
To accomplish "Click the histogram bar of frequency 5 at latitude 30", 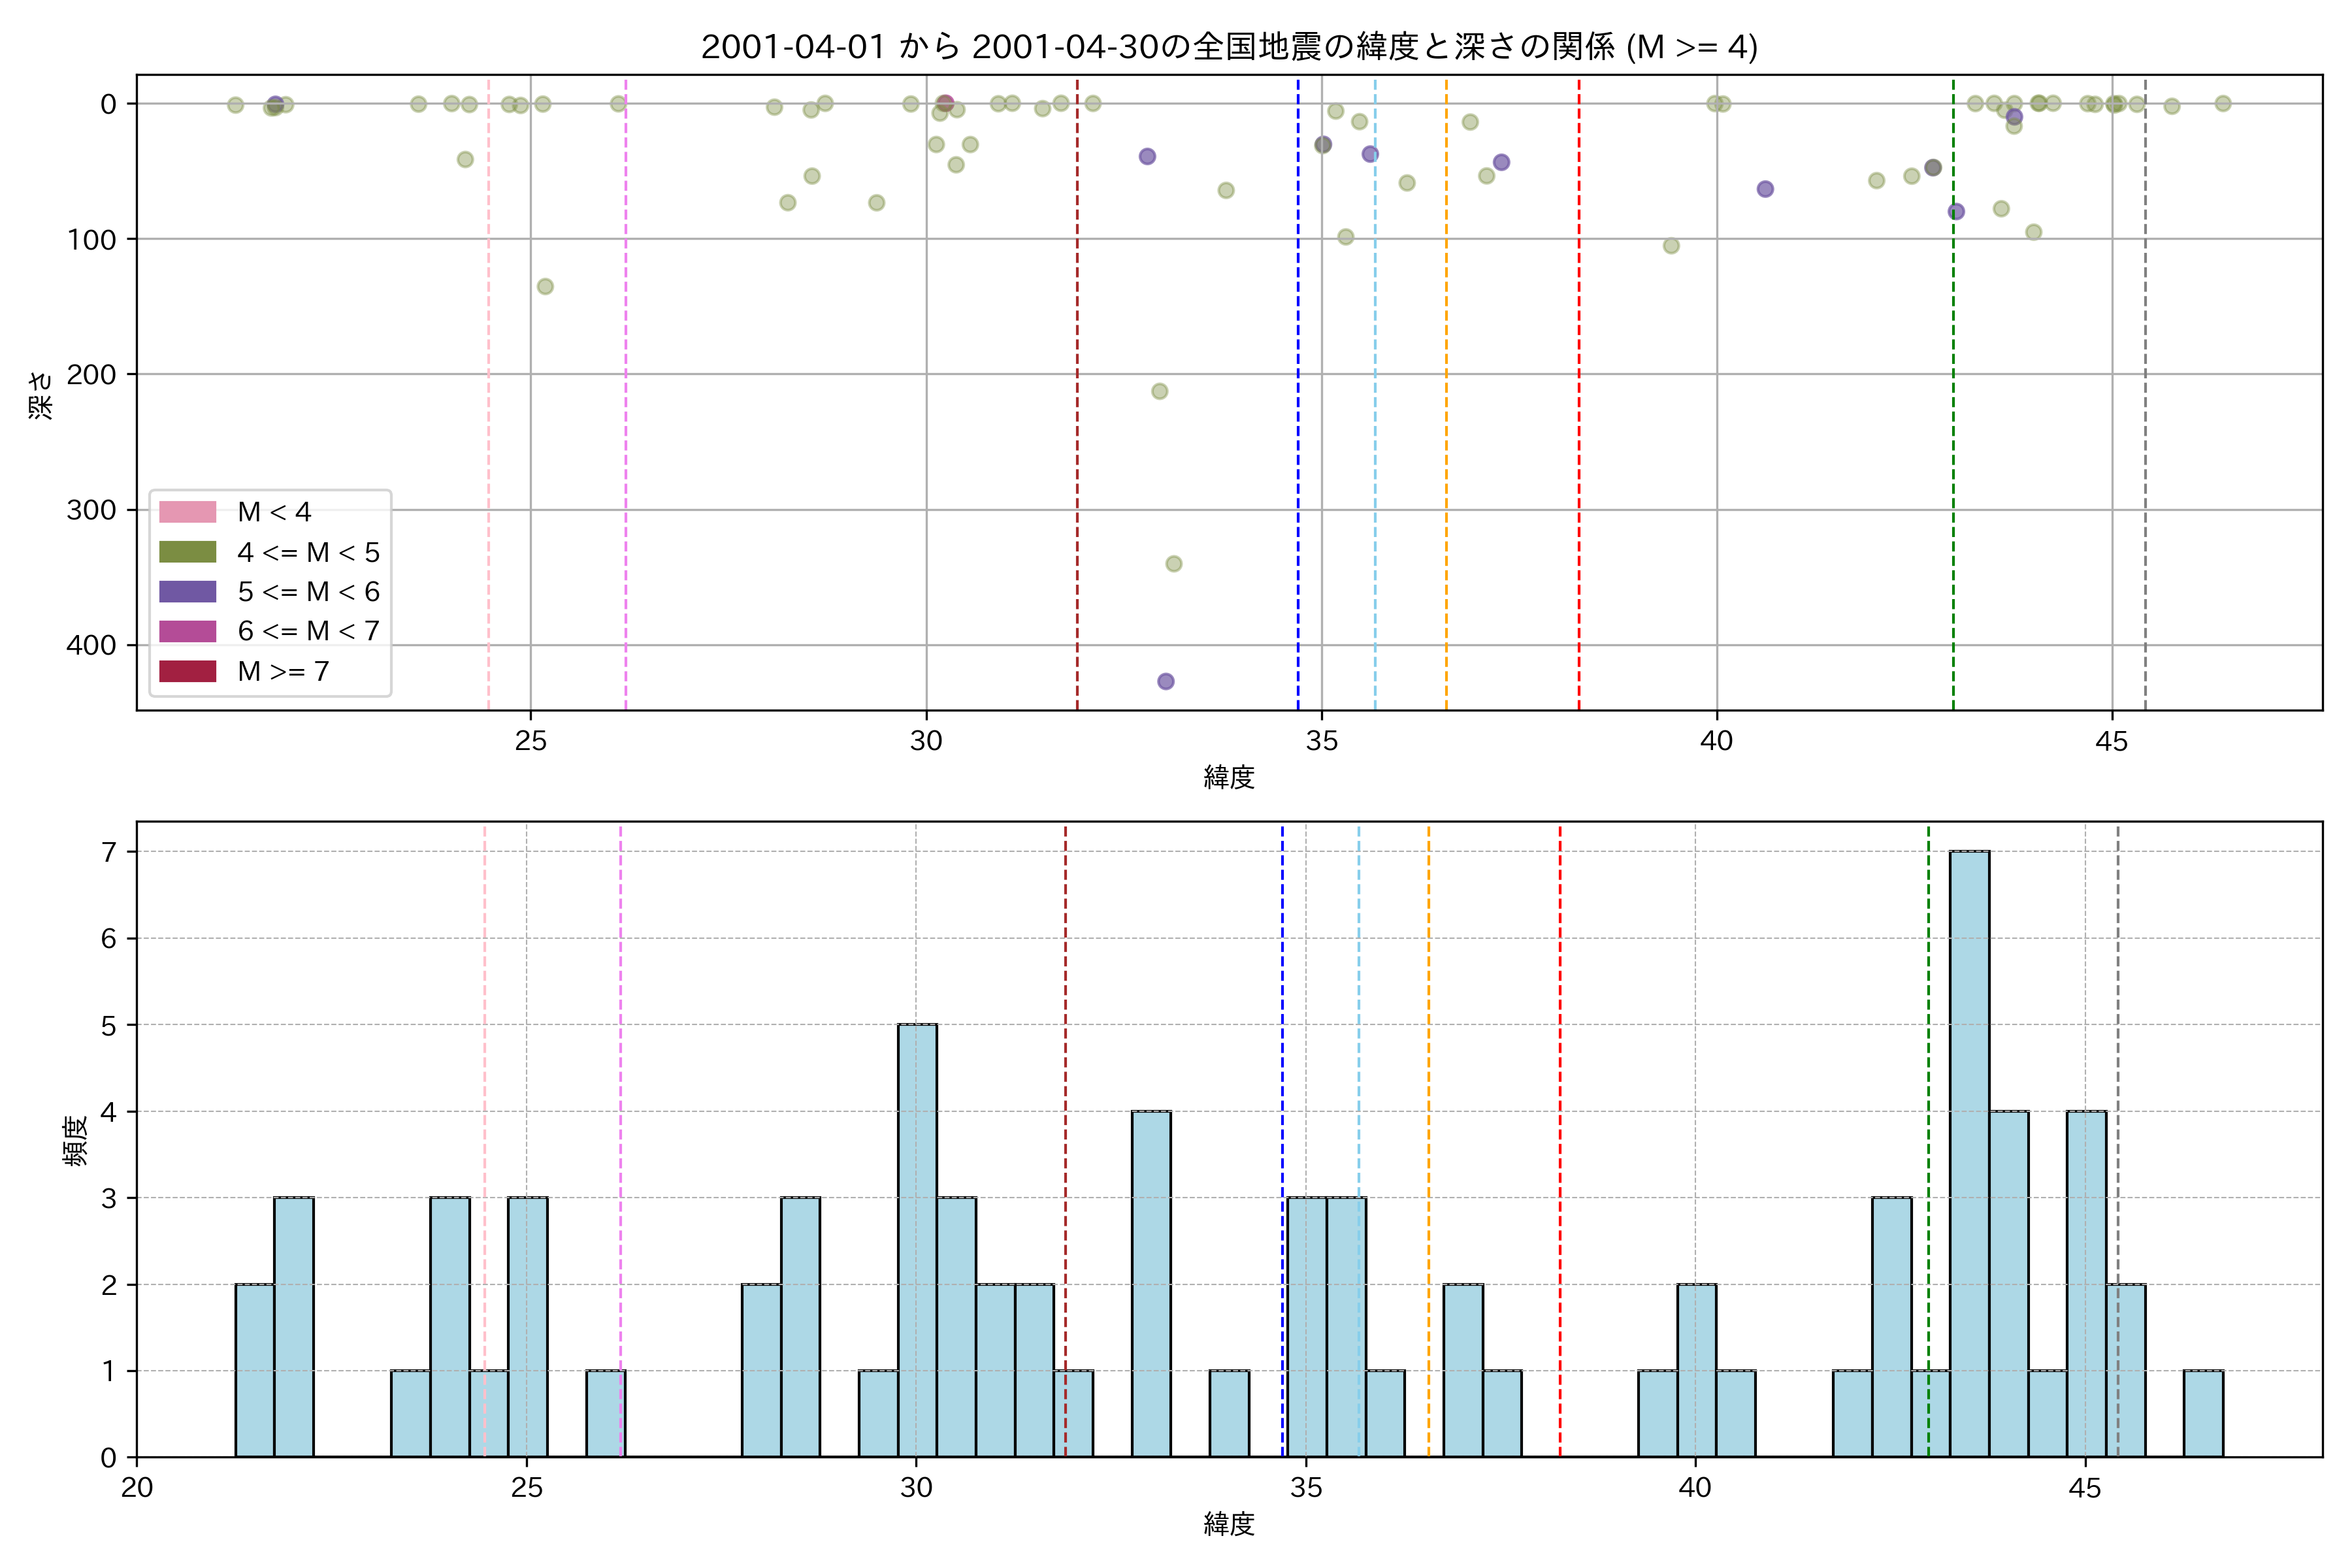I will point(917,1240).
